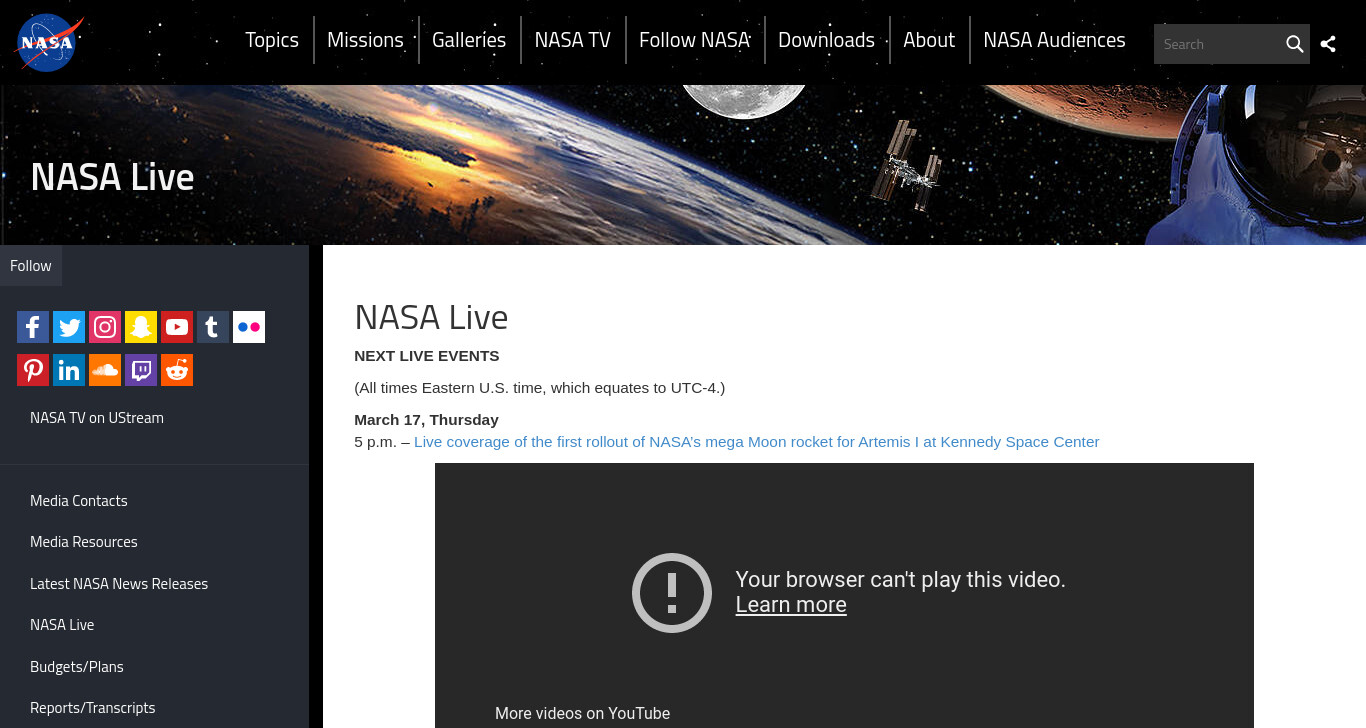Screen dimensions: 1366x728
Task: Click the share icon in header
Action: 1328,44
